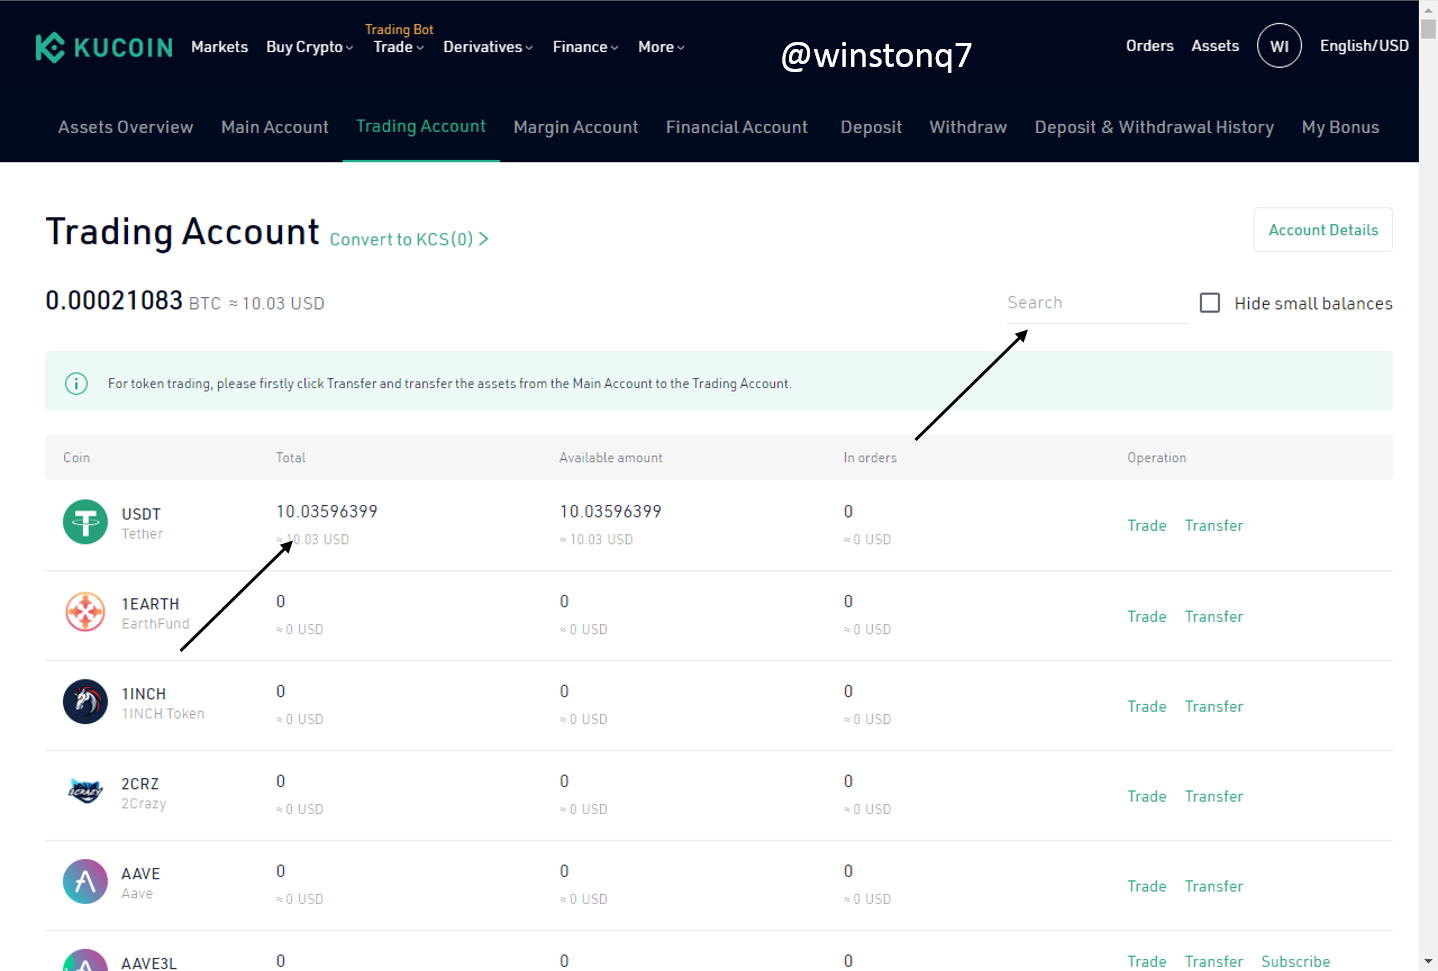Viewport: 1438px width, 971px height.
Task: Switch to Main Account tab
Action: tap(275, 127)
